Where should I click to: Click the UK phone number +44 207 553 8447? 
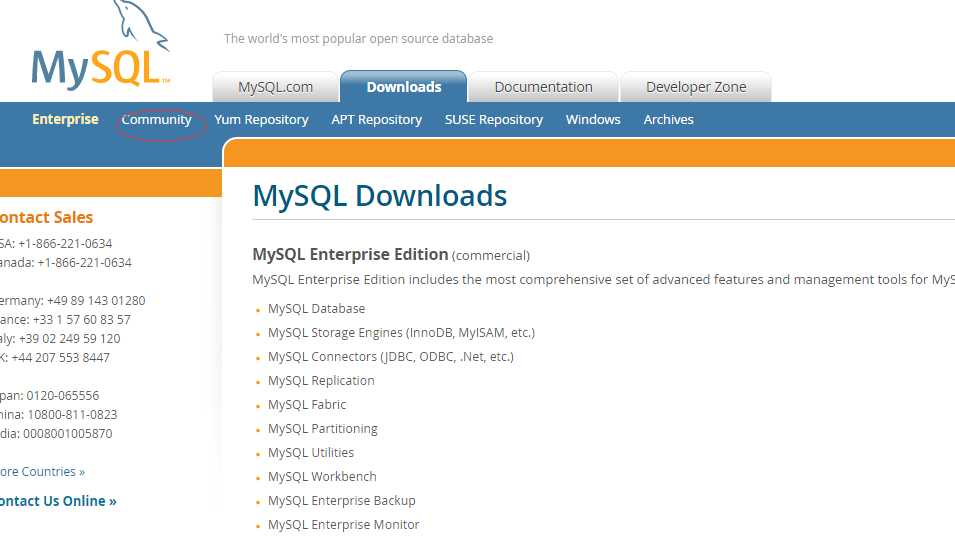pyautogui.click(x=61, y=358)
